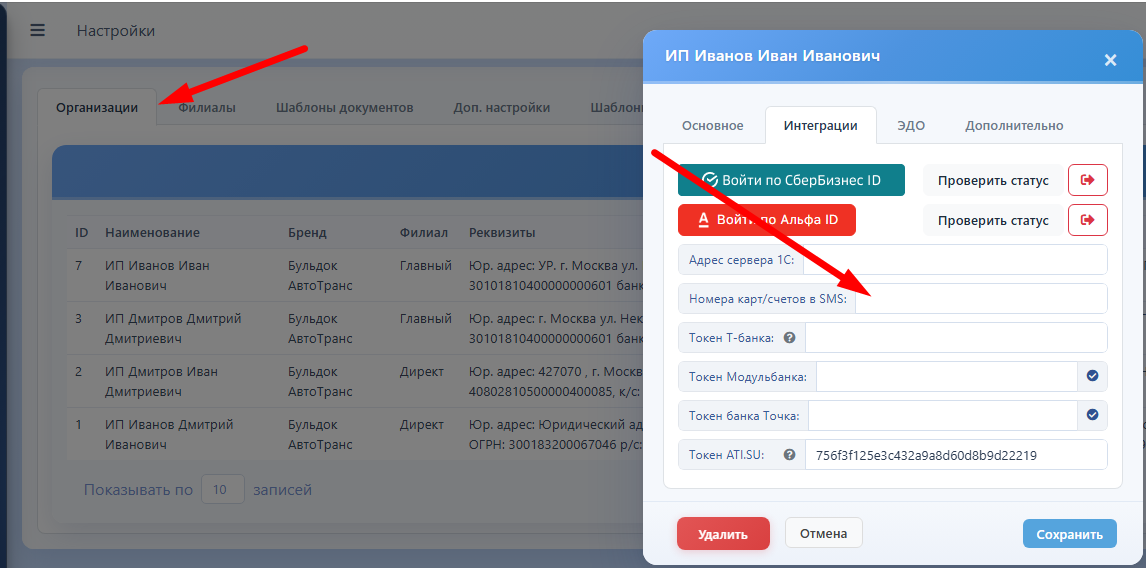Click the Бренд column header
Viewport: 1146px width, 568px height.
tap(307, 232)
